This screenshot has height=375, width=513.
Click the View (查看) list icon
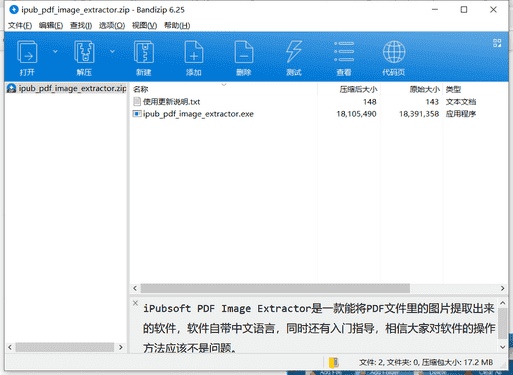point(344,52)
